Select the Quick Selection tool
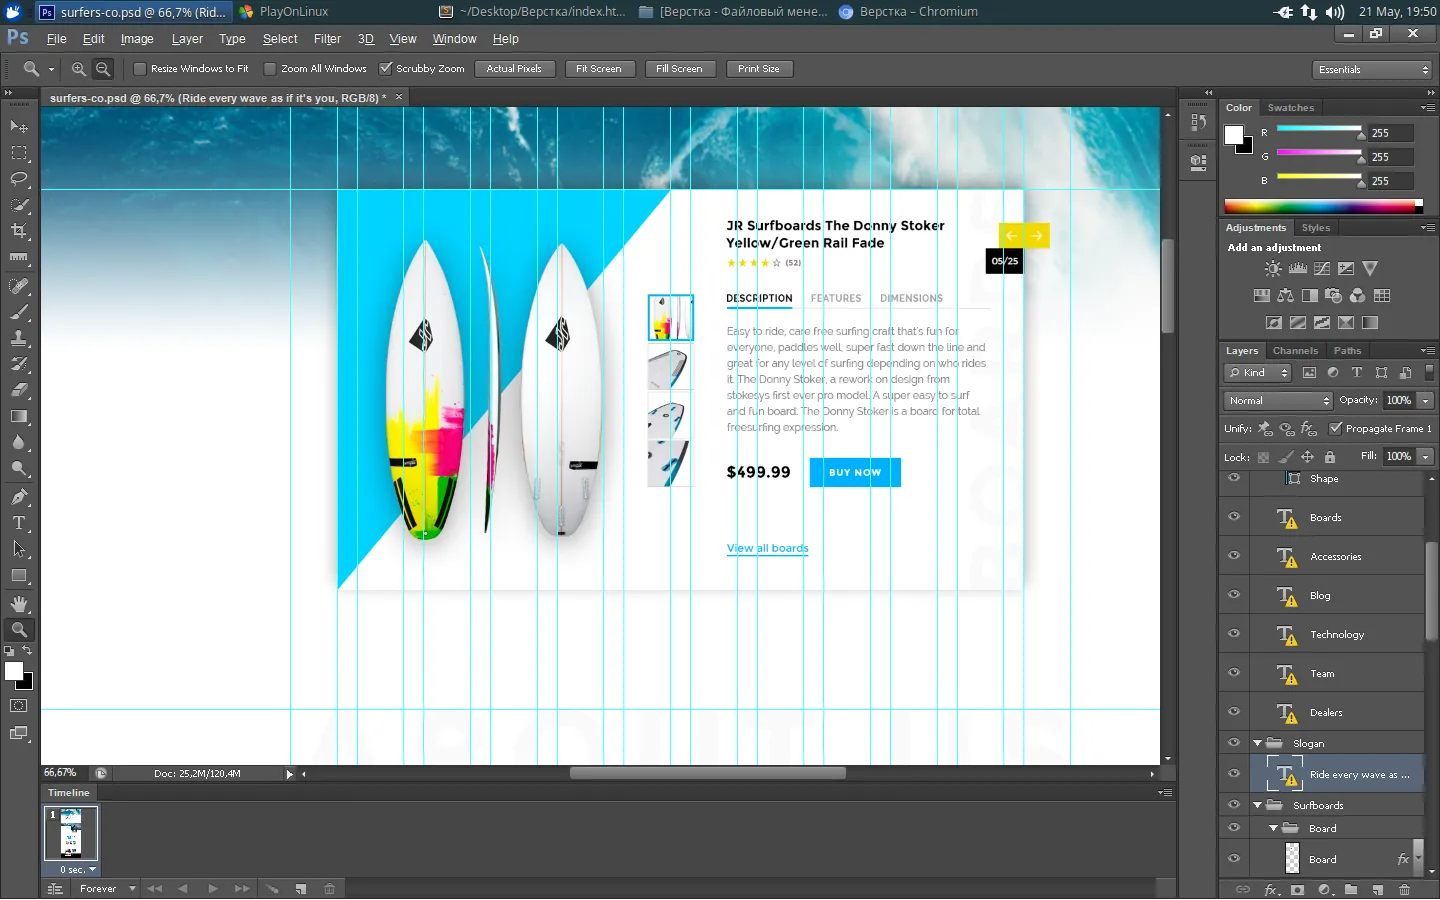The image size is (1440, 900). pos(19,205)
